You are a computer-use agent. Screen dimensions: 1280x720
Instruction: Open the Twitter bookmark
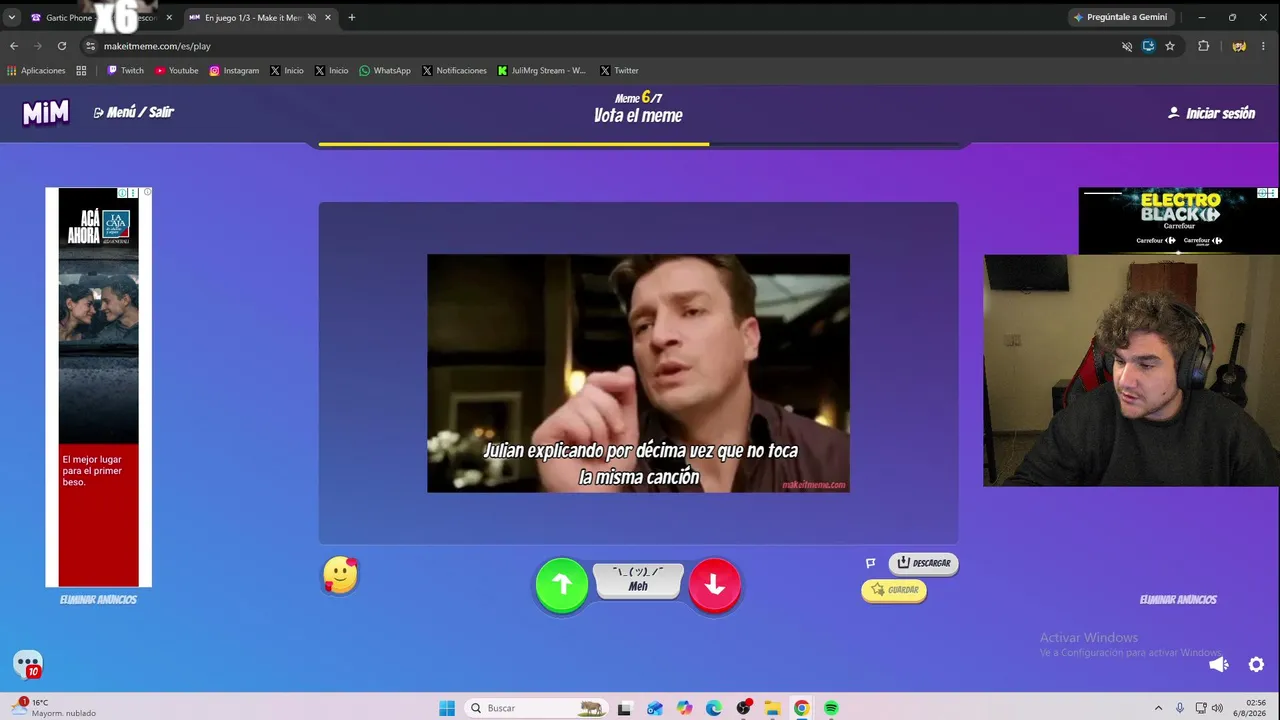619,71
